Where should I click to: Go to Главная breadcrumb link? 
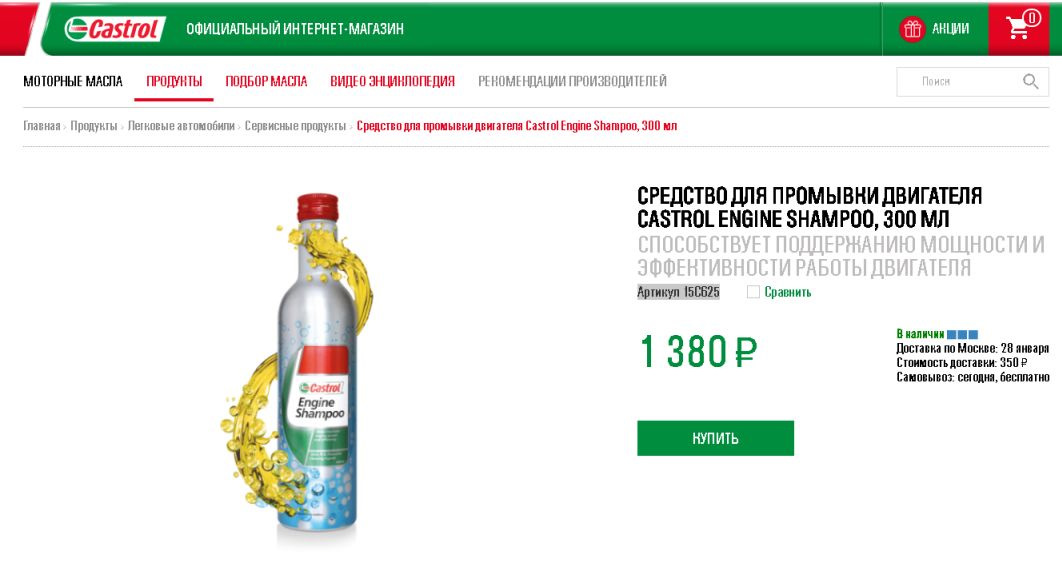pyautogui.click(x=41, y=126)
